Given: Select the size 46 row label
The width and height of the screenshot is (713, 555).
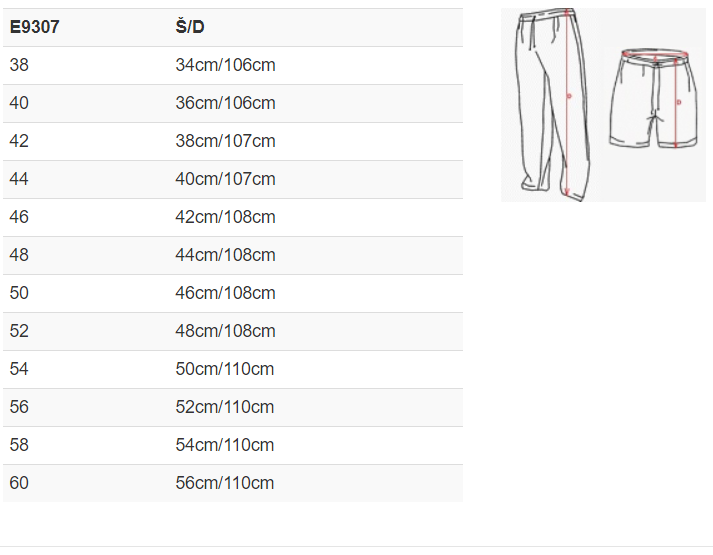Looking at the screenshot, I should pyautogui.click(x=19, y=217).
